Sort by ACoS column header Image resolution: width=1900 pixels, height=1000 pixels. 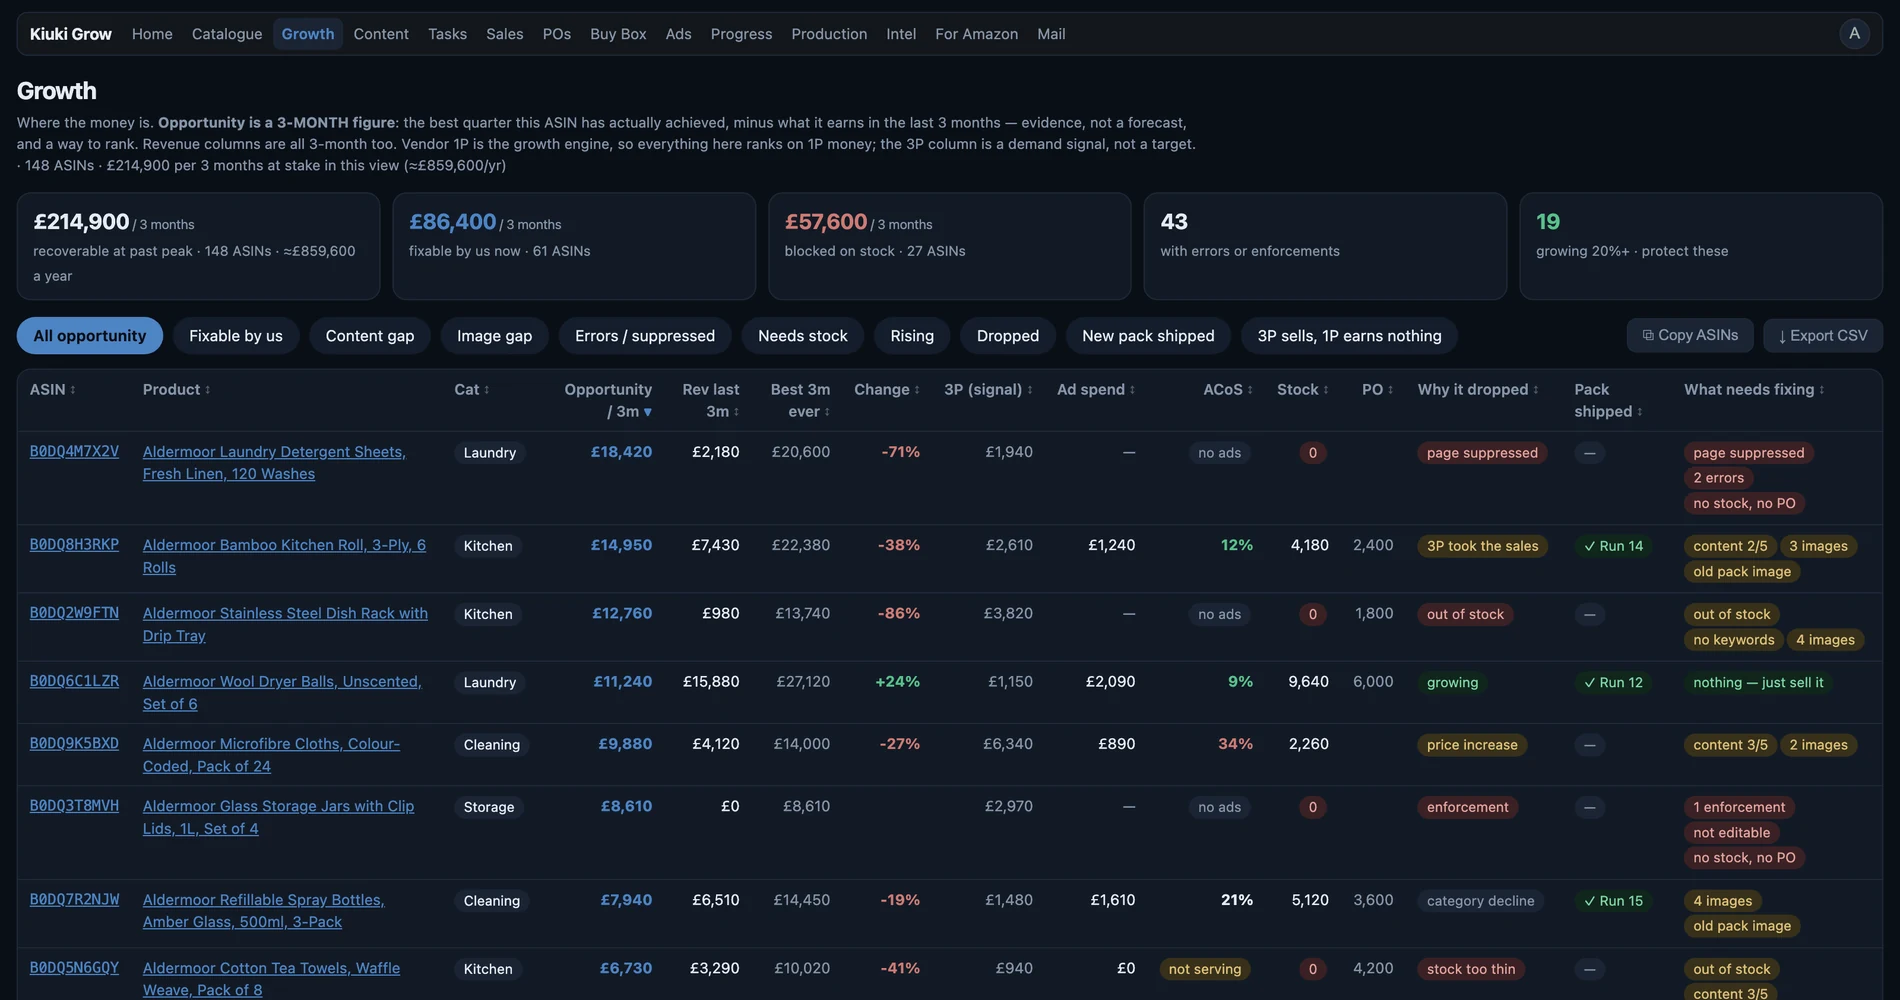(x=1228, y=390)
